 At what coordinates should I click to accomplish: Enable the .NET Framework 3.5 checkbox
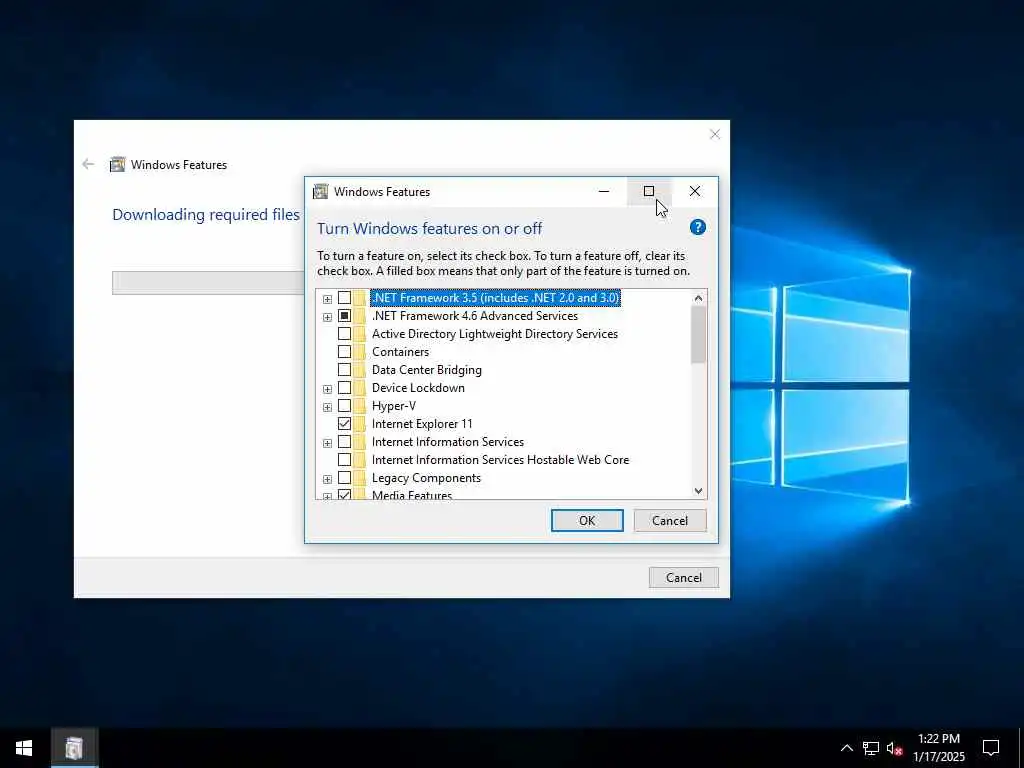344,298
